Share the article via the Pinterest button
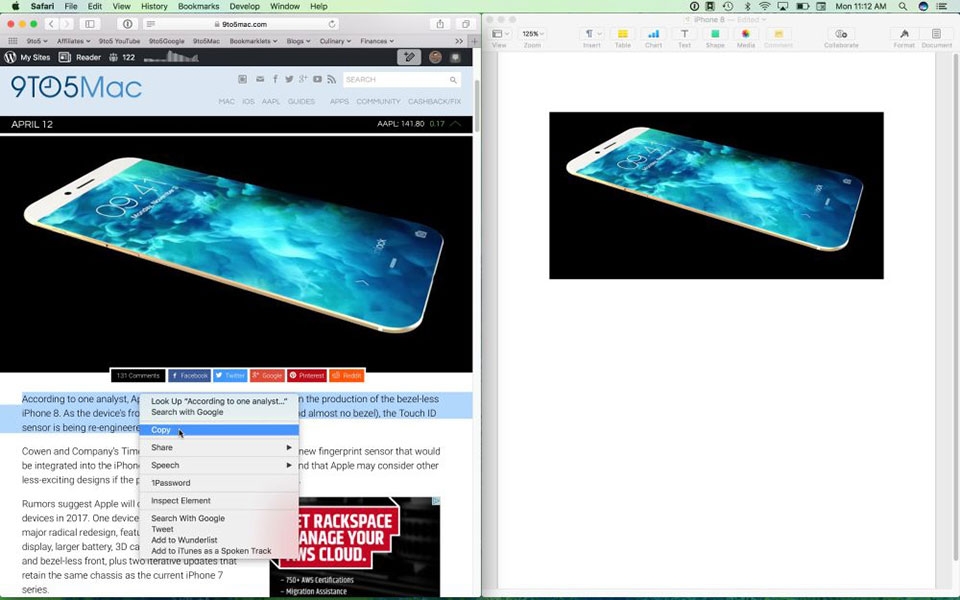This screenshot has width=960, height=600. pyautogui.click(x=306, y=375)
